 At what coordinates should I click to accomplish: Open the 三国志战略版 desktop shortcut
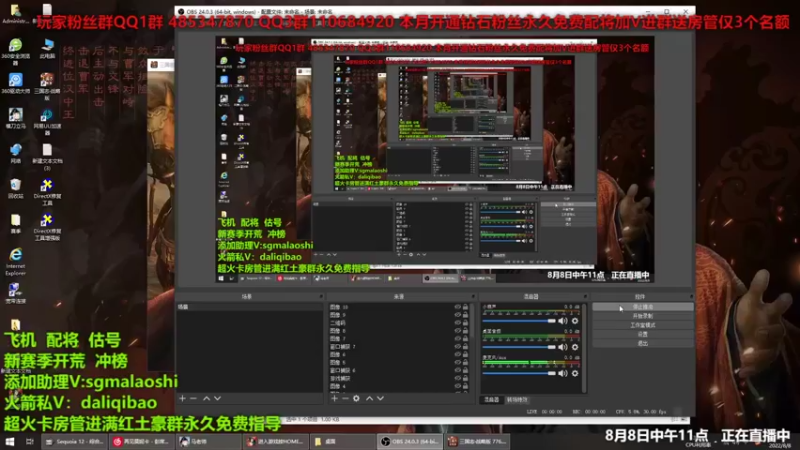pos(47,86)
